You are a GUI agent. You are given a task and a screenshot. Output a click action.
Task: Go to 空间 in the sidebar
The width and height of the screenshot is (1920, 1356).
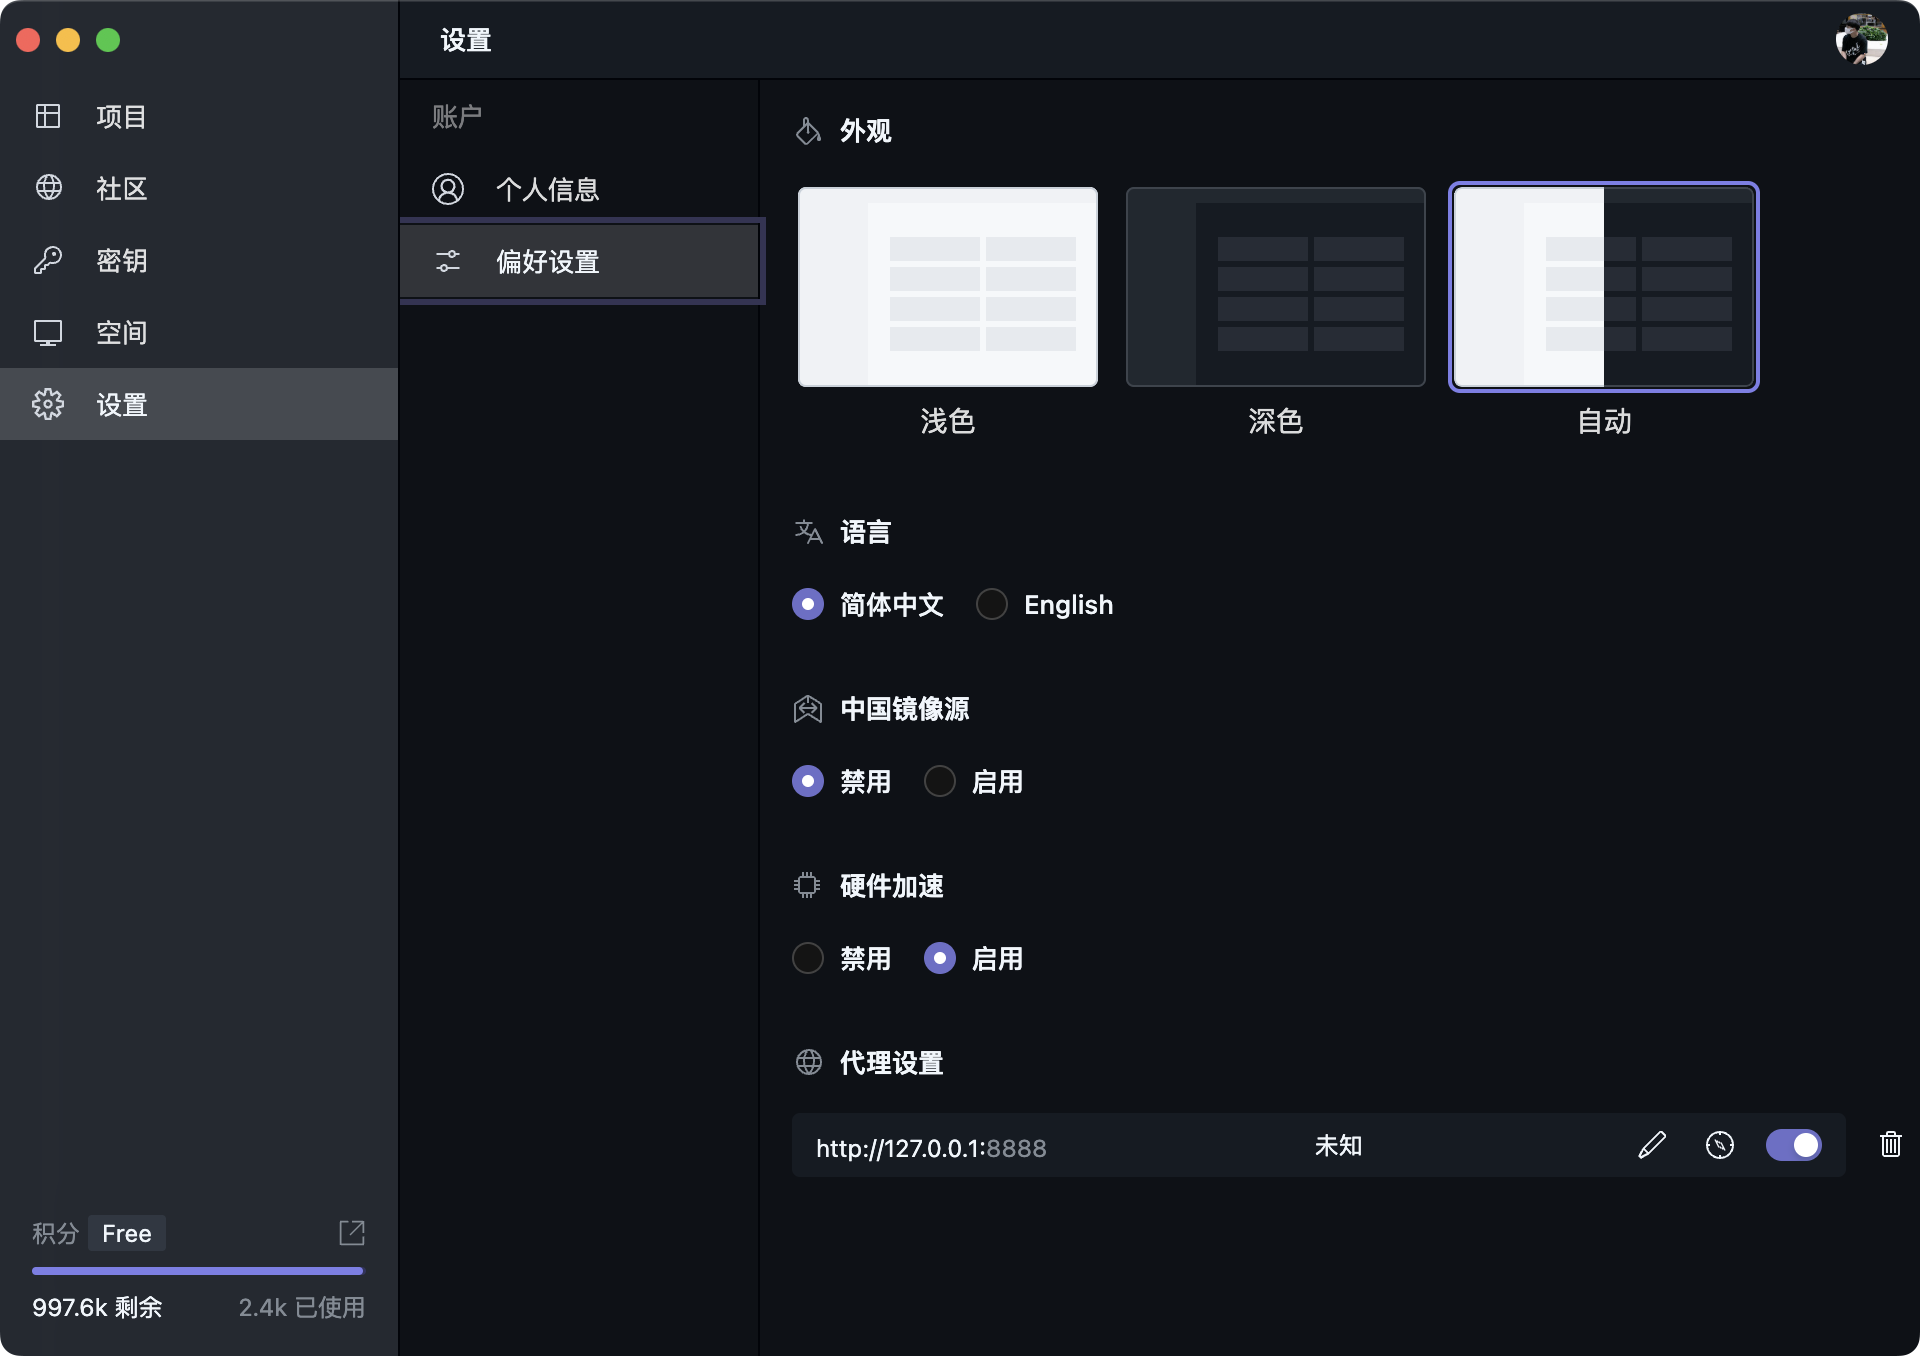120,332
